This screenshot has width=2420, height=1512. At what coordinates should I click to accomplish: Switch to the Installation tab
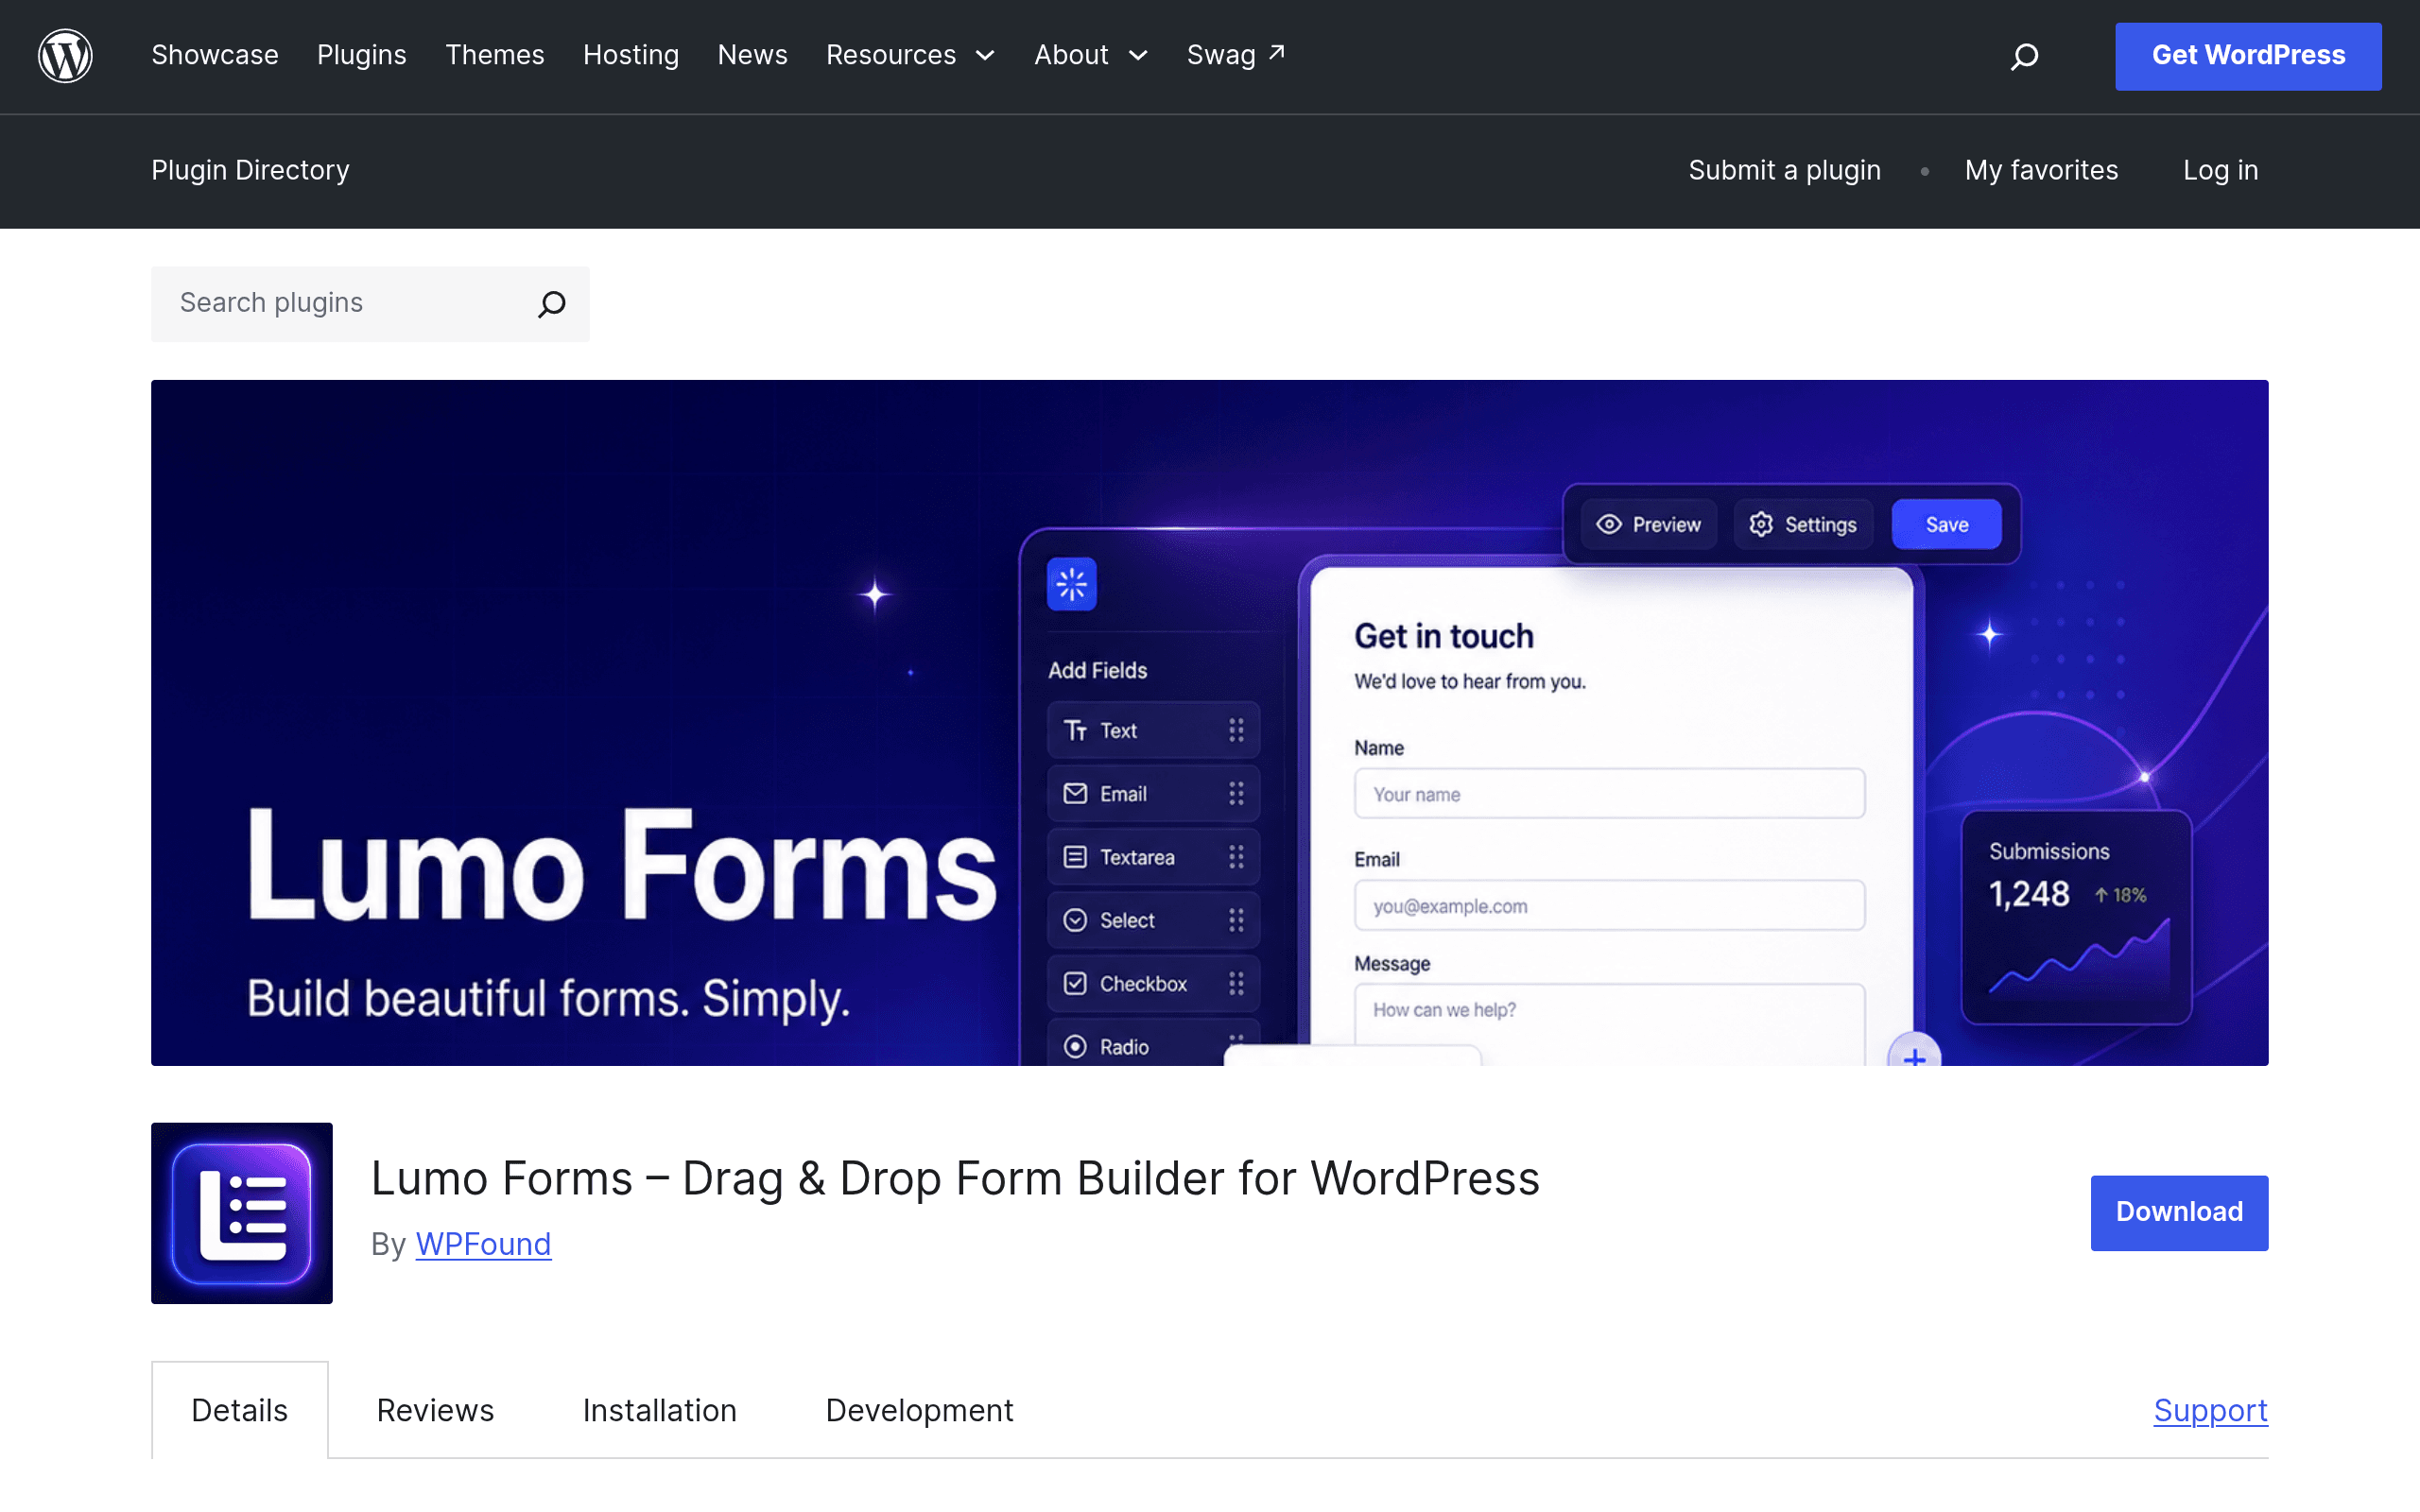point(660,1410)
